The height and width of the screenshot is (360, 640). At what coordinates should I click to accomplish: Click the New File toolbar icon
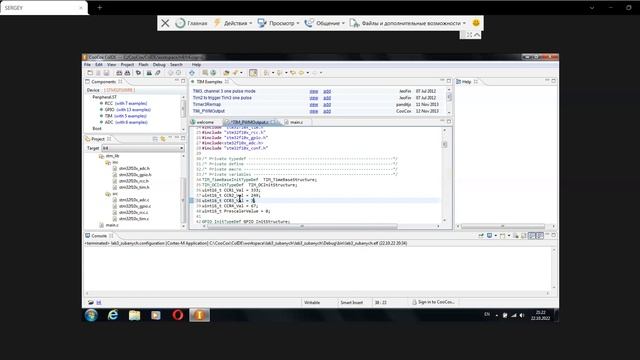(x=90, y=73)
